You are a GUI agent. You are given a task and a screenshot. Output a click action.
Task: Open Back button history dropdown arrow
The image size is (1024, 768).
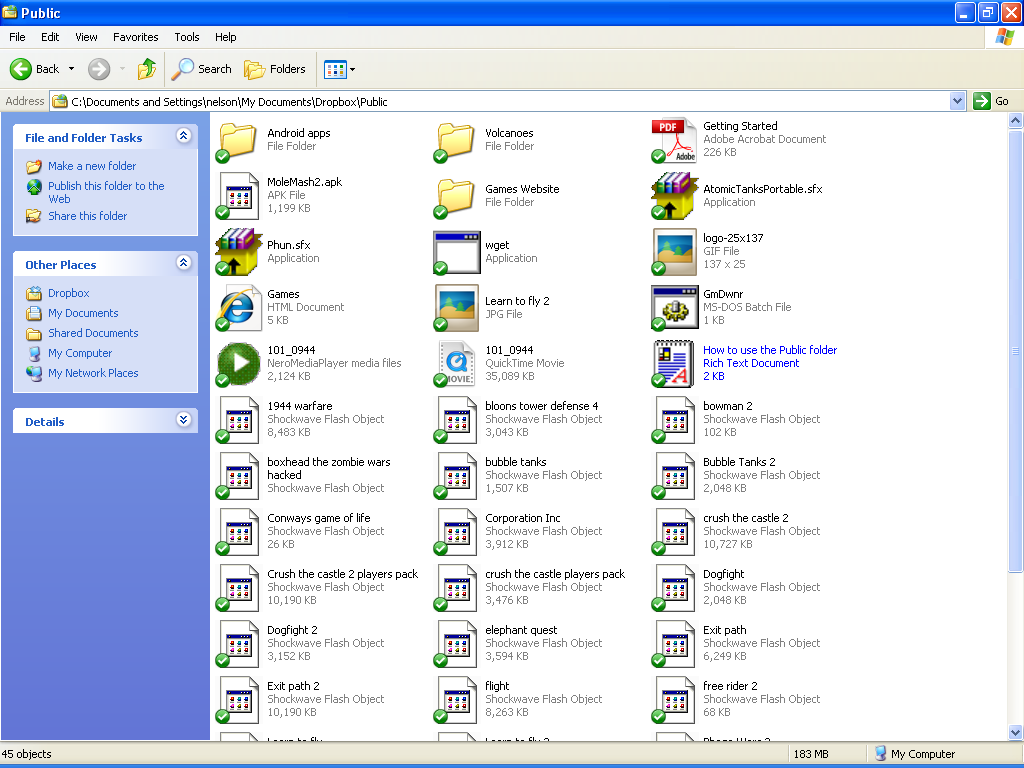pos(71,69)
